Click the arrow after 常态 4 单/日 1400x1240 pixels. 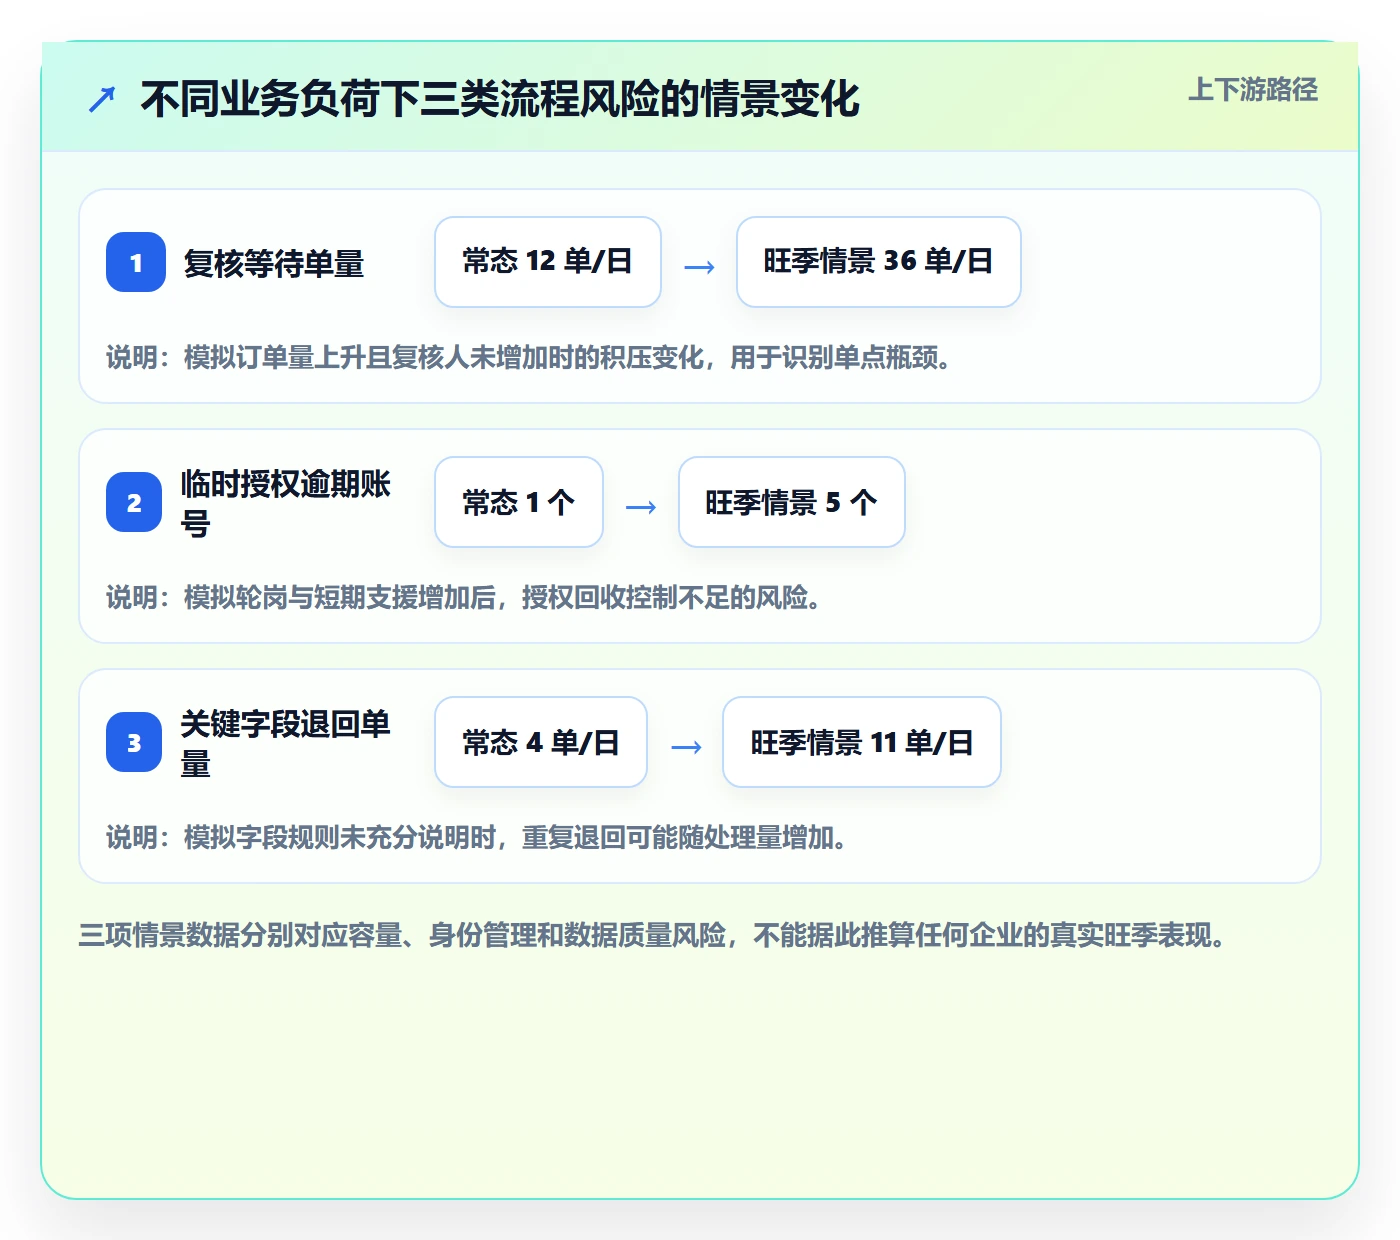tap(686, 746)
